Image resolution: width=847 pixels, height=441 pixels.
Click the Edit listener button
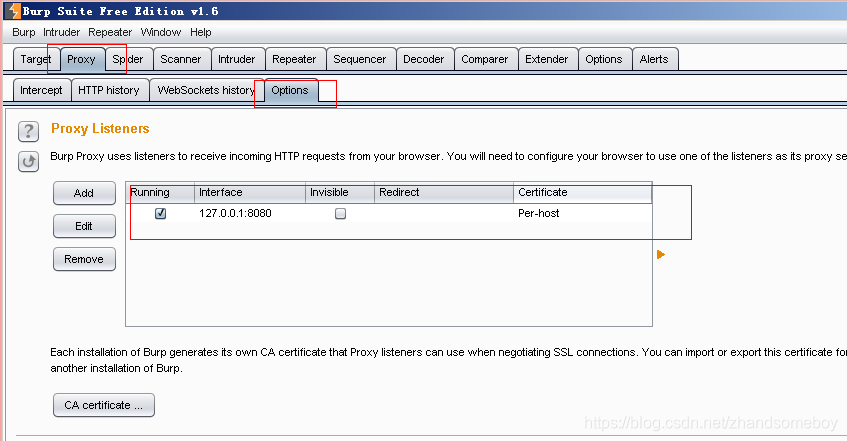[84, 226]
